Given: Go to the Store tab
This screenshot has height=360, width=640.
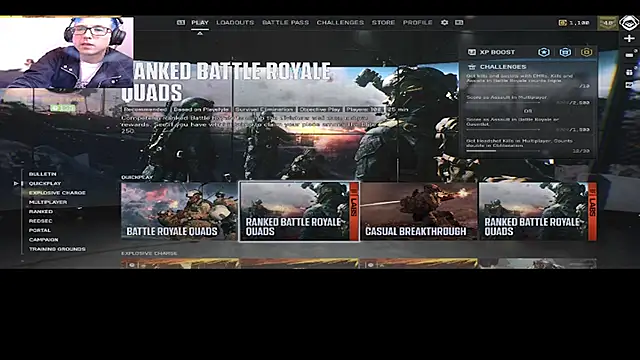Looking at the screenshot, I should [x=383, y=22].
